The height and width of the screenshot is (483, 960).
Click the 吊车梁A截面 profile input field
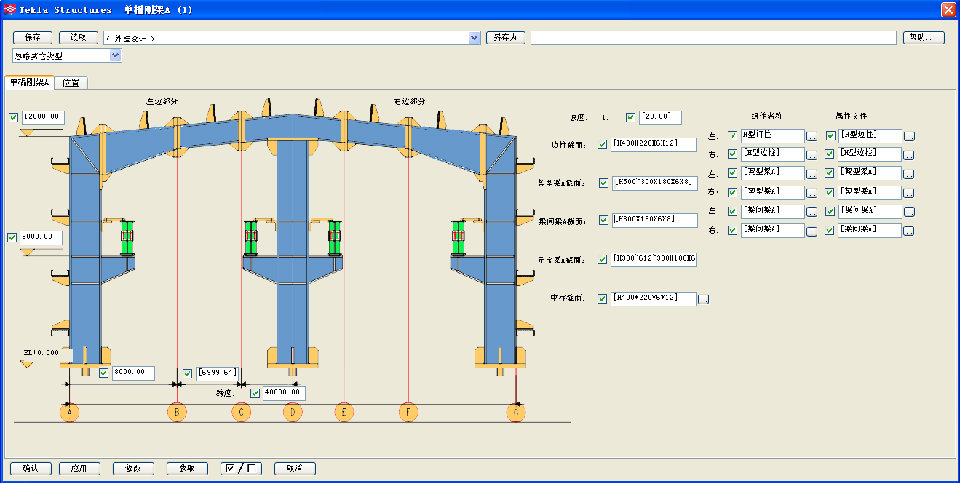[x=654, y=259]
